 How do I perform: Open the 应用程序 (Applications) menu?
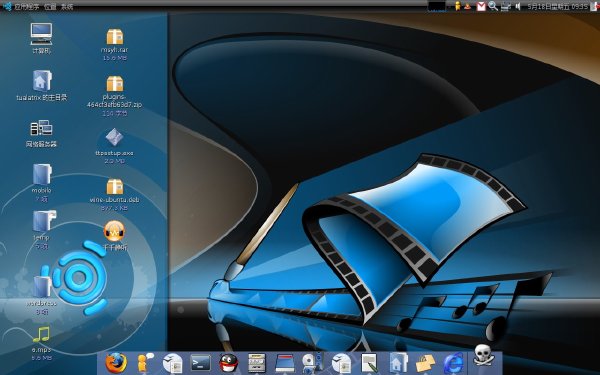pyautogui.click(x=26, y=7)
